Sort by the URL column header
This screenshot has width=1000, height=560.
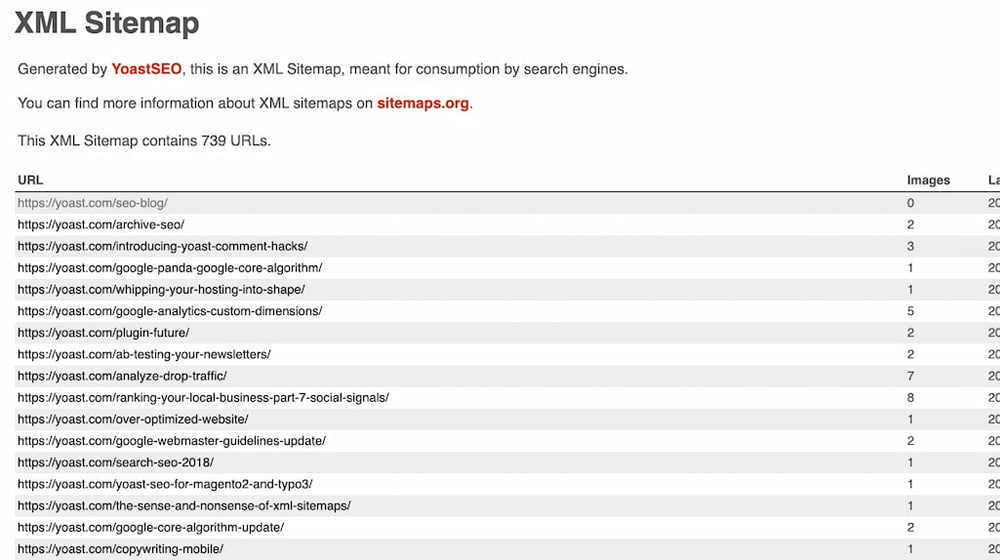tap(31, 181)
